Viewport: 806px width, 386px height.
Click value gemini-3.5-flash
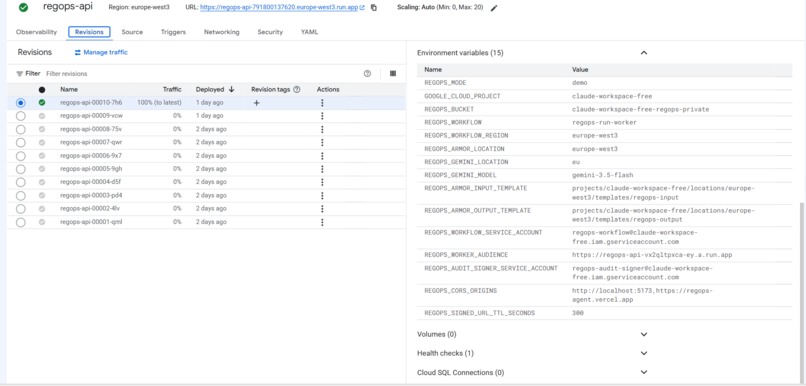(x=602, y=175)
